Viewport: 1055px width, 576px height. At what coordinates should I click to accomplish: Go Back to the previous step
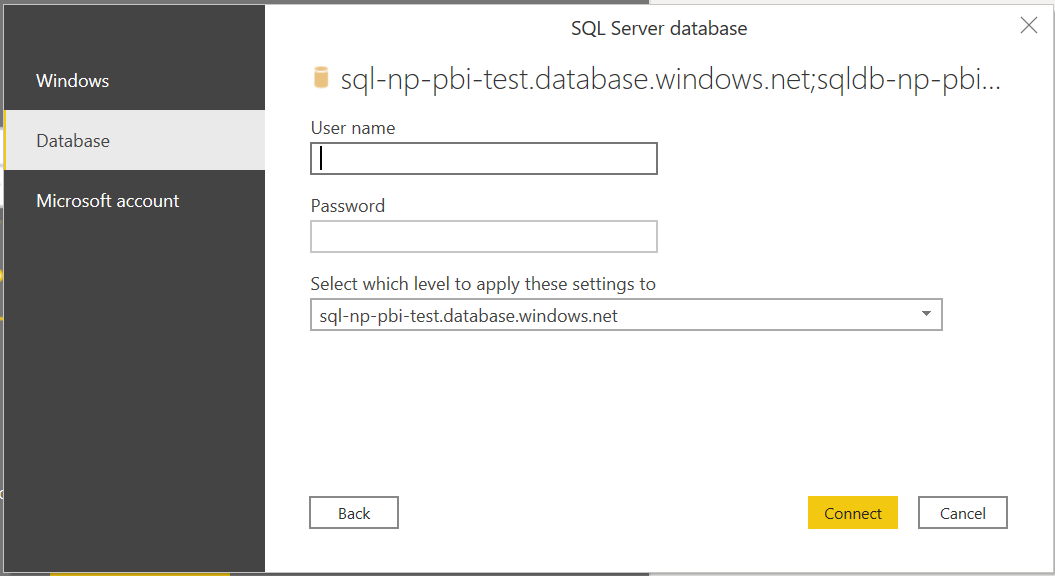[354, 513]
